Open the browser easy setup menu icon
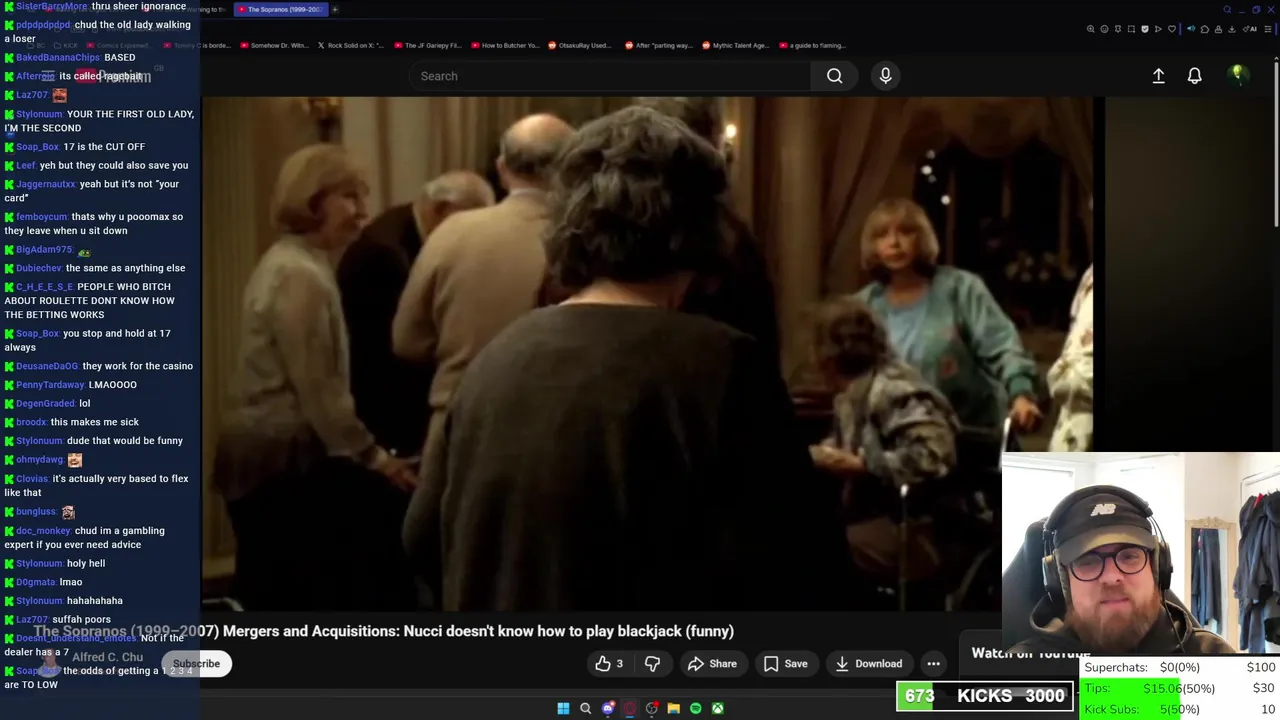This screenshot has height=720, width=1280. click(1267, 29)
